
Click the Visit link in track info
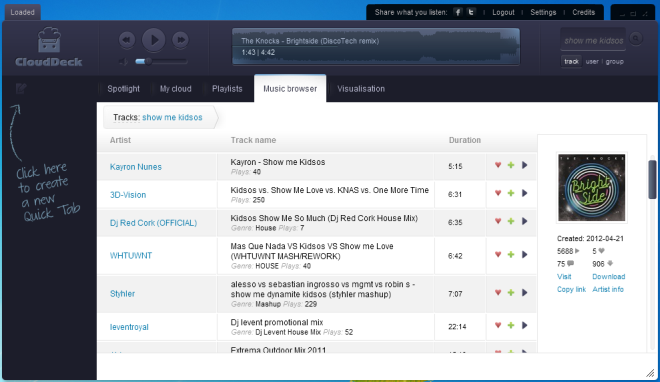coord(564,276)
